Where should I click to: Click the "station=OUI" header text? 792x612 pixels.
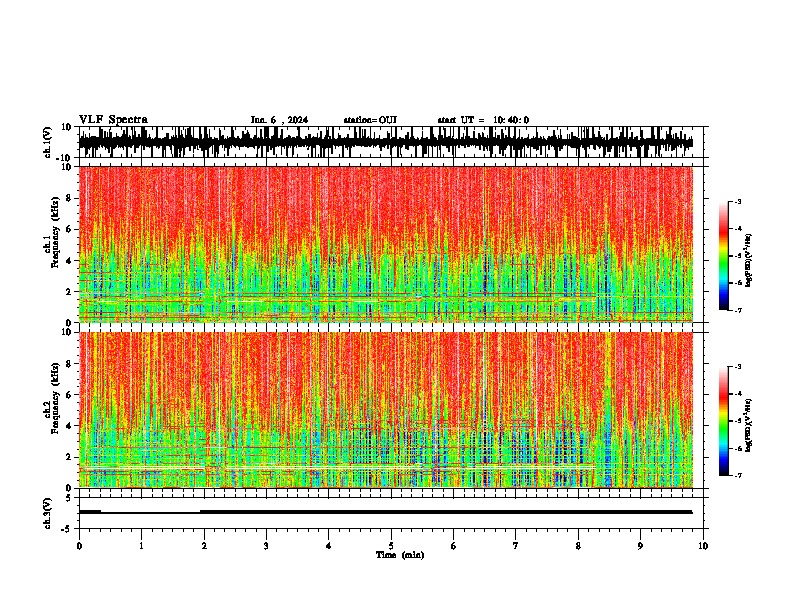pos(370,120)
